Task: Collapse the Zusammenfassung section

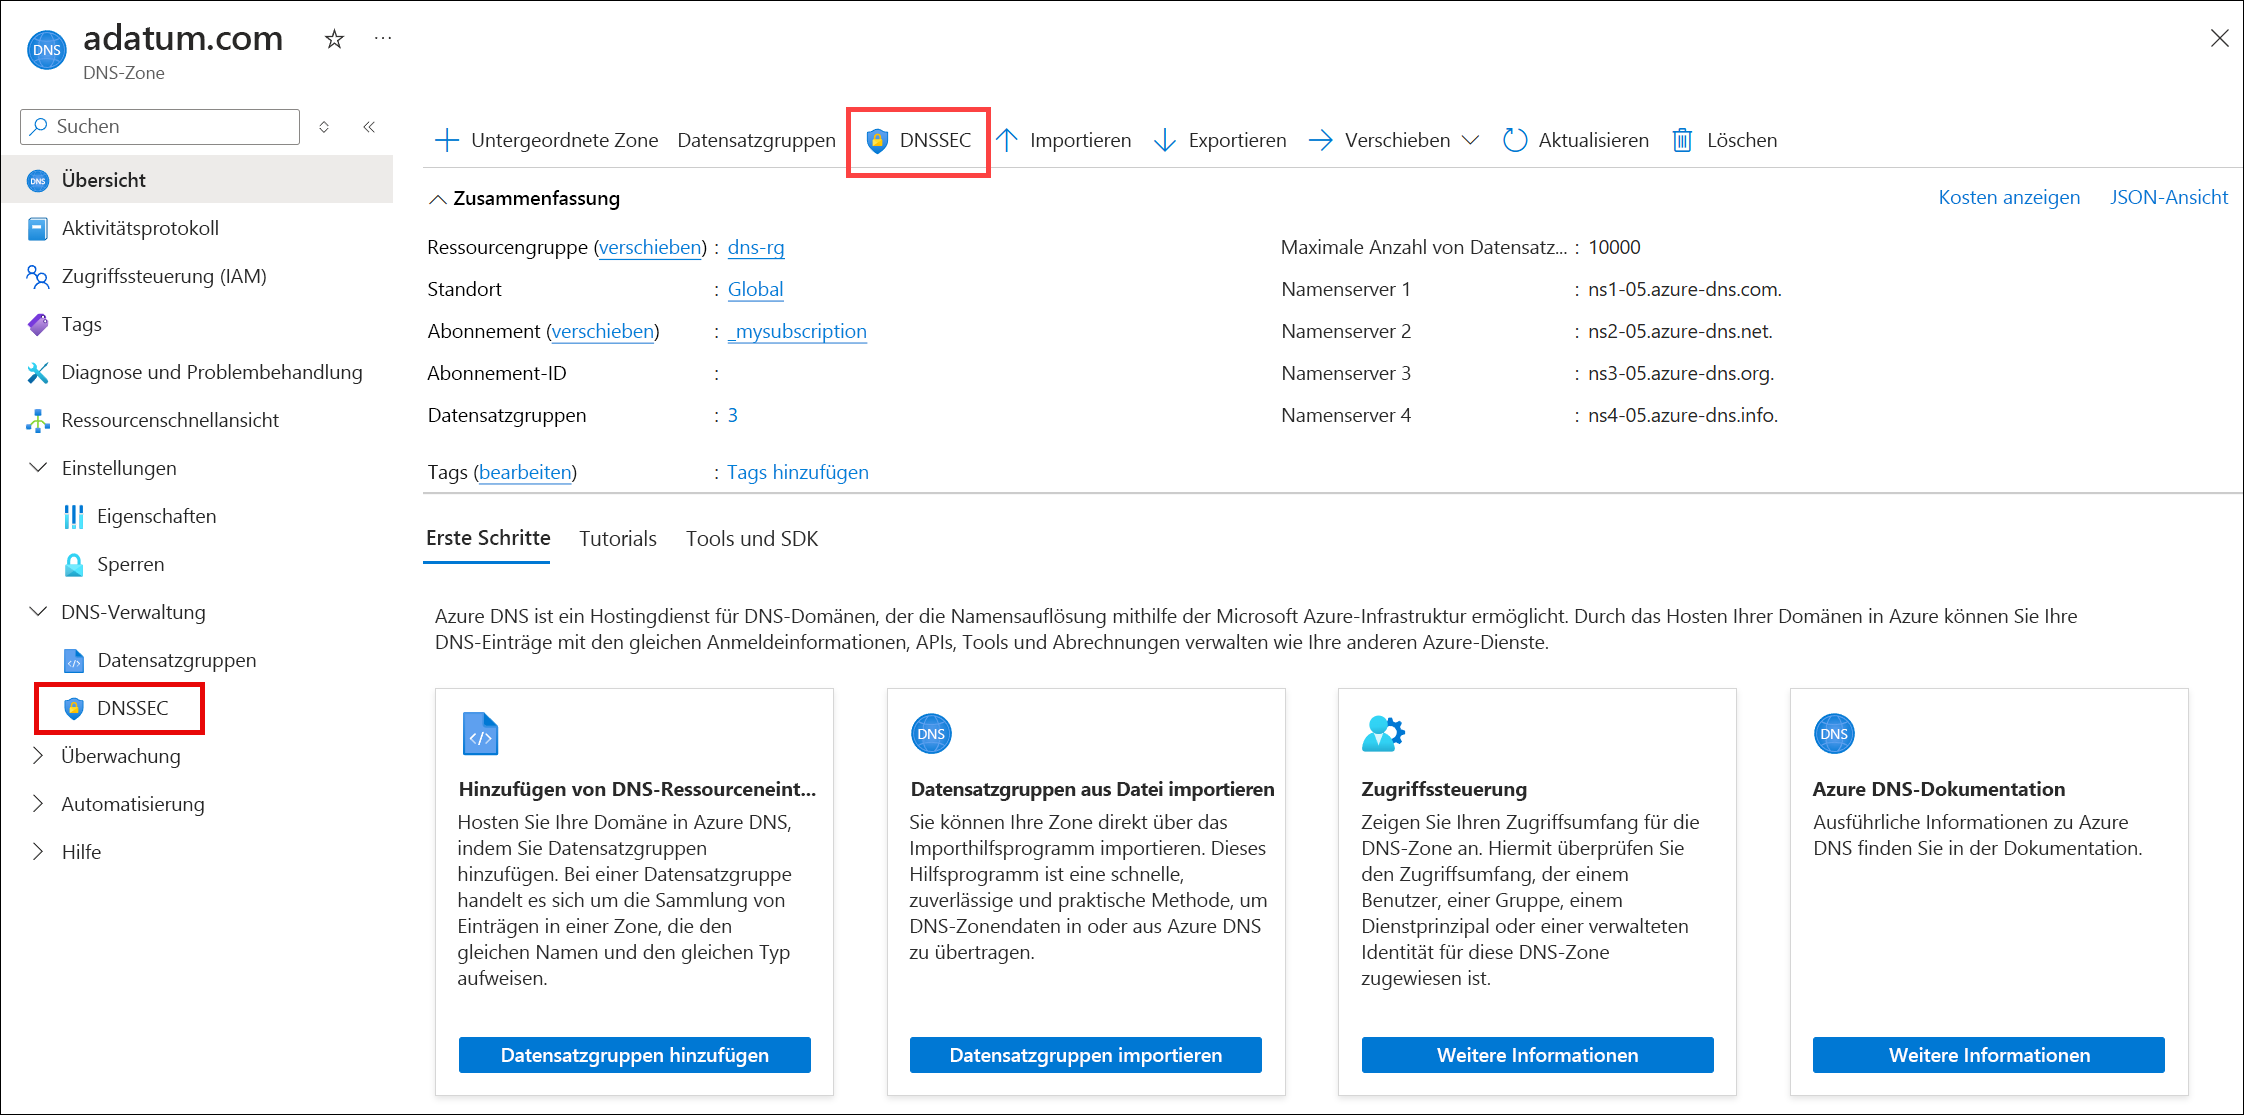Action: point(437,199)
